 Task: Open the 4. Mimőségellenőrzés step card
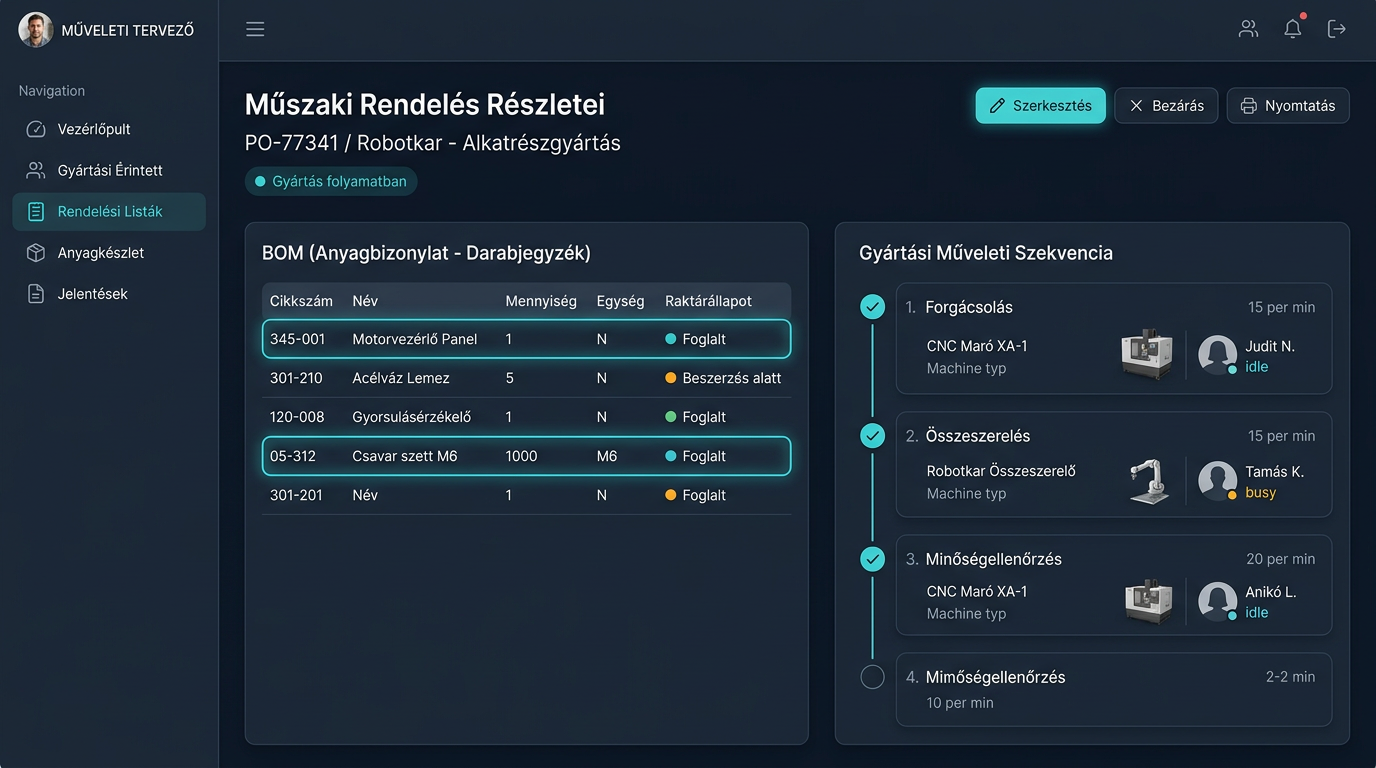tap(1114, 689)
